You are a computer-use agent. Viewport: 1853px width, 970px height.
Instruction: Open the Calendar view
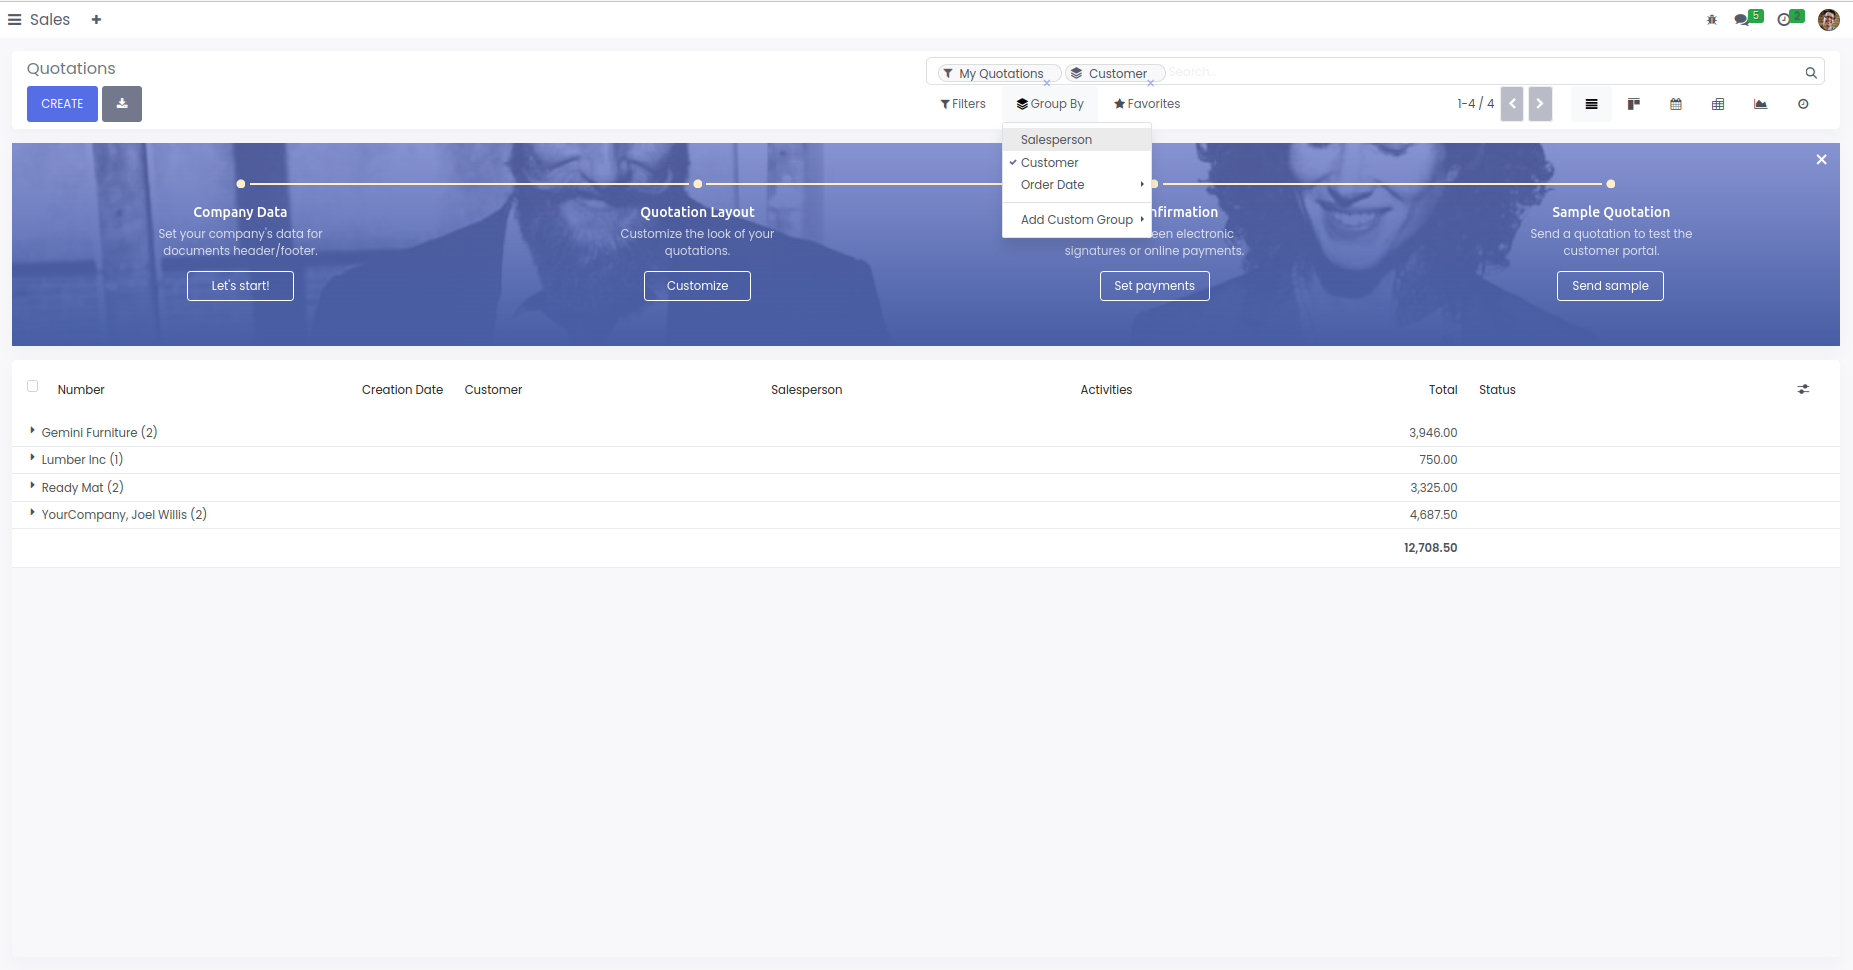pos(1676,104)
